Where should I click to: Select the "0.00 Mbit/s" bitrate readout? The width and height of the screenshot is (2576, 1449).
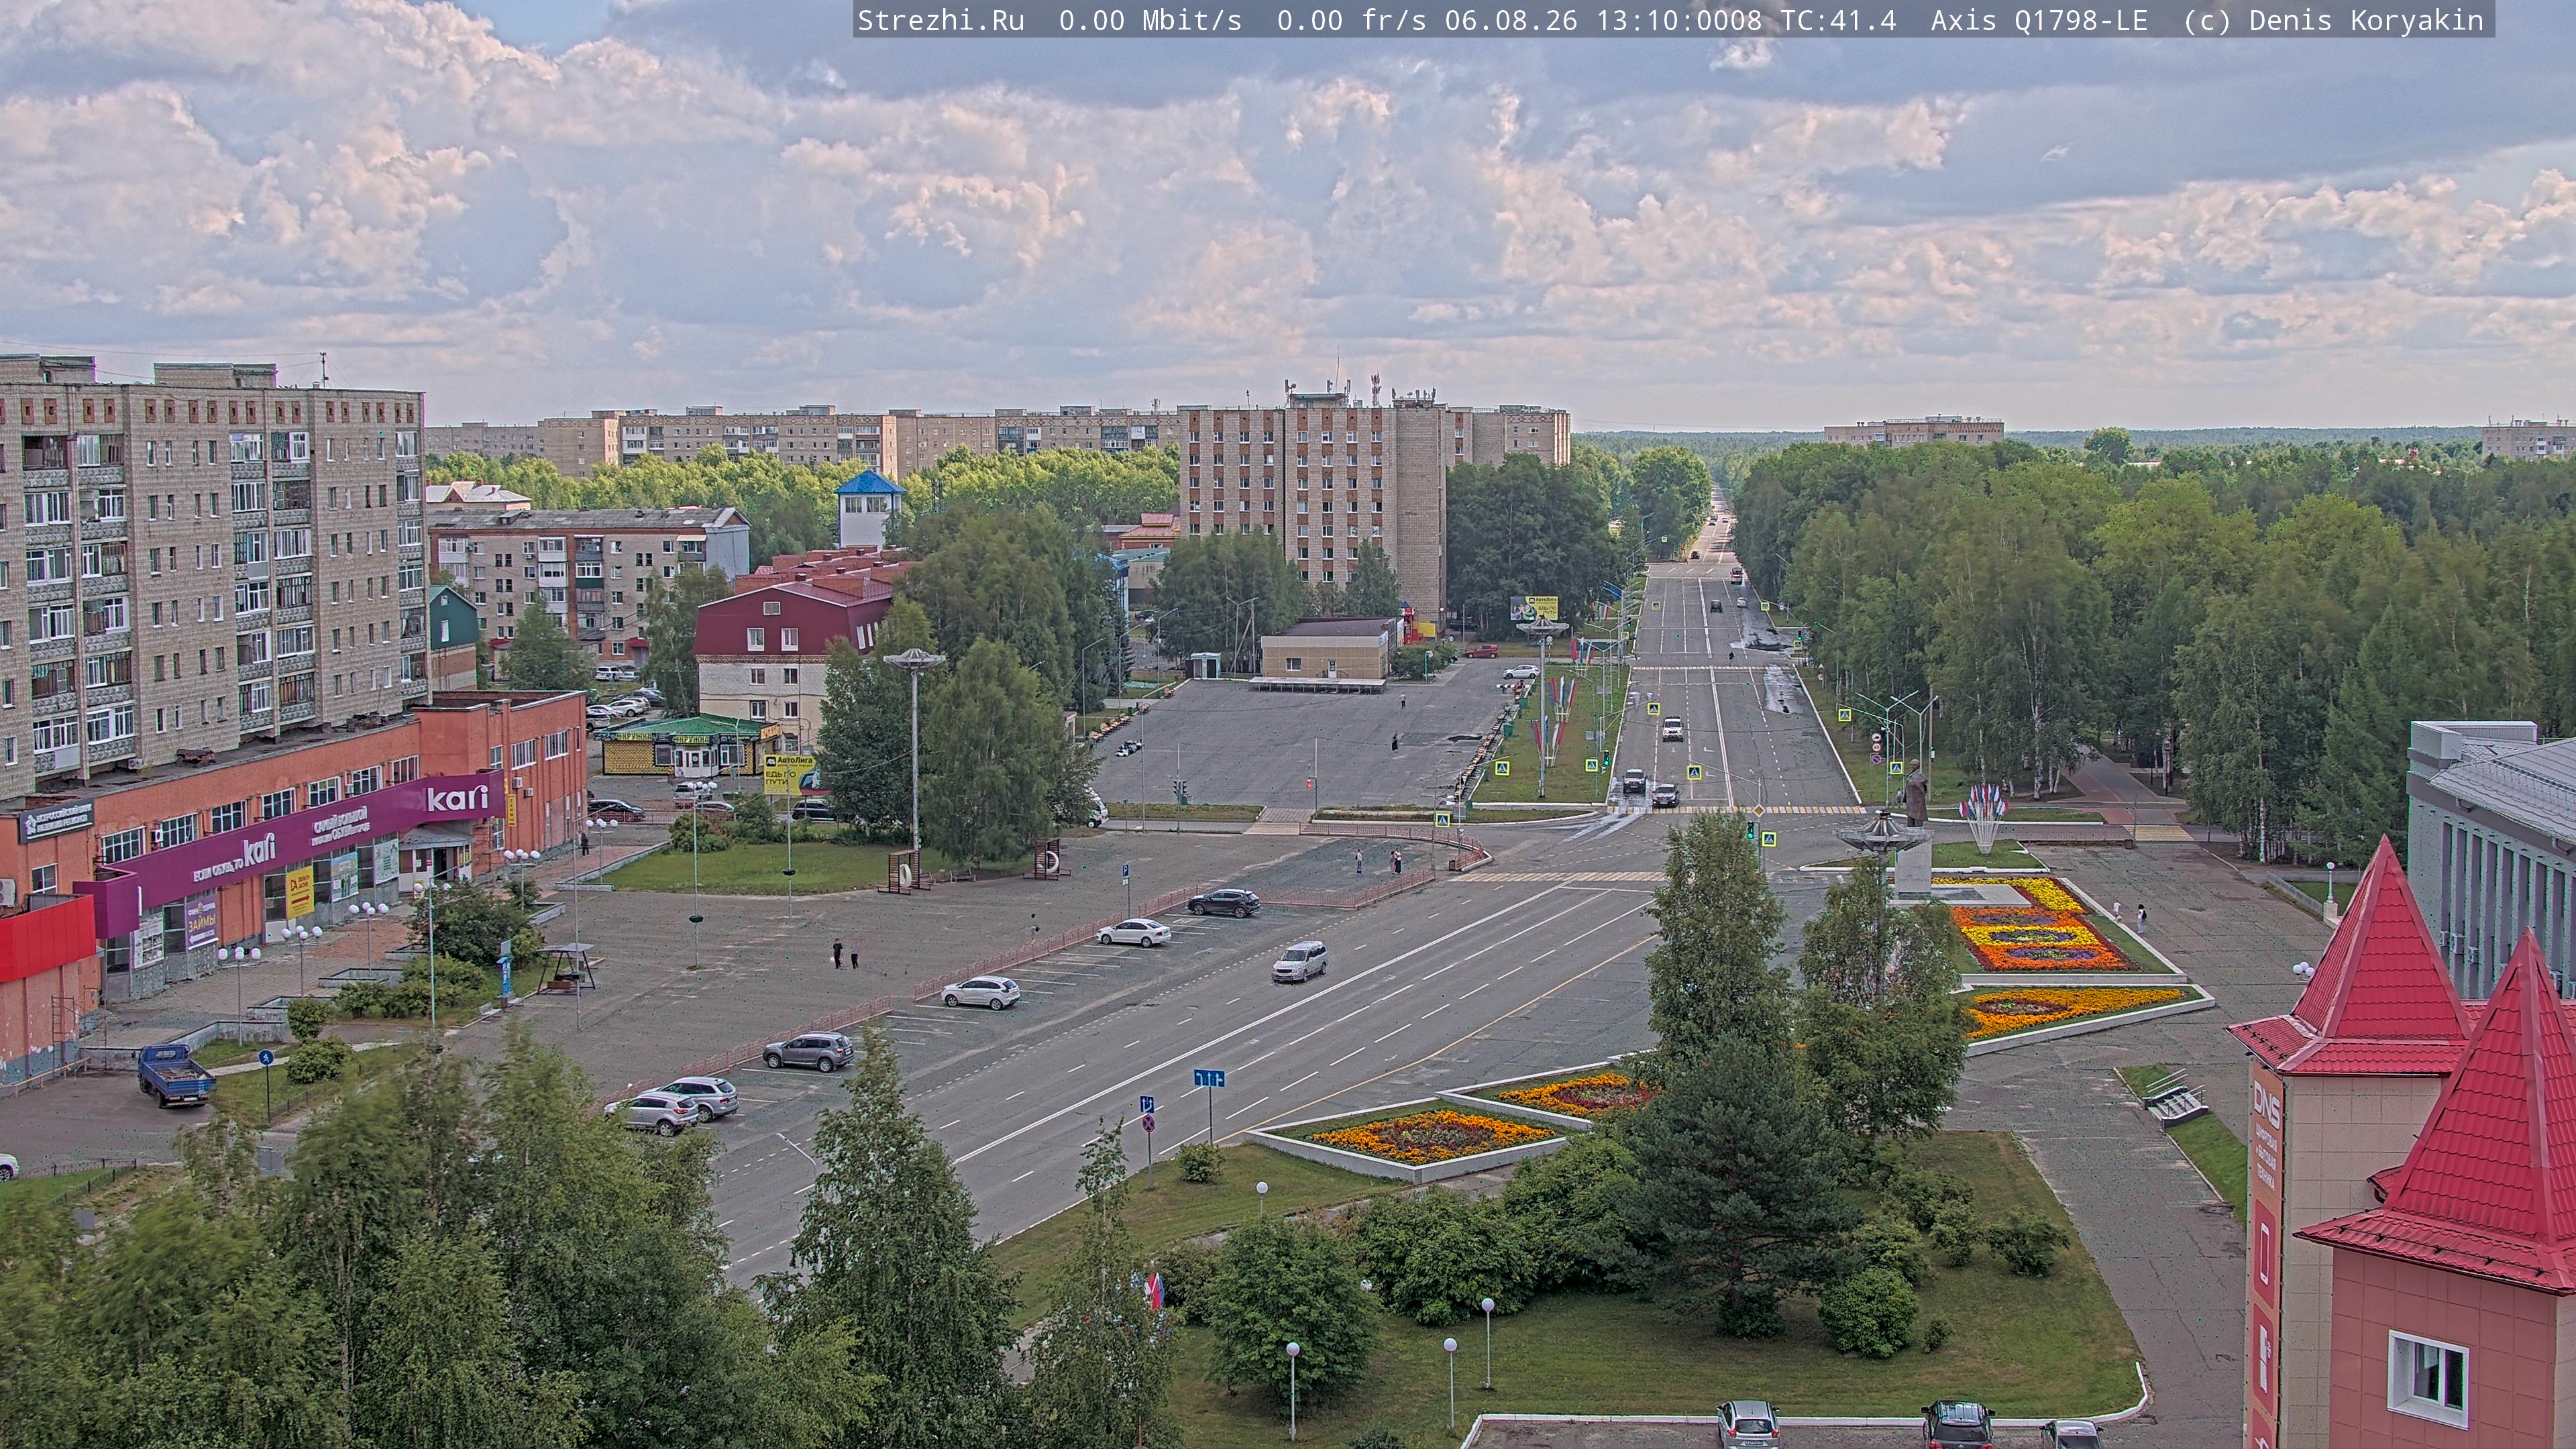tap(1150, 21)
